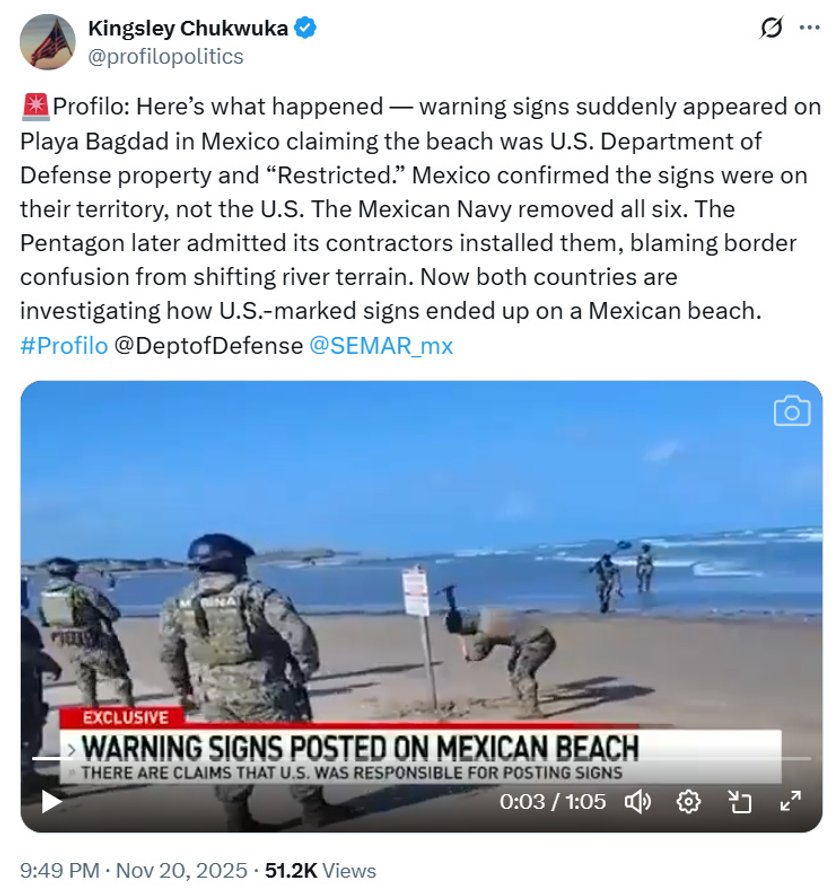
Task: Click the verified blue checkmark badge
Action: point(306,28)
